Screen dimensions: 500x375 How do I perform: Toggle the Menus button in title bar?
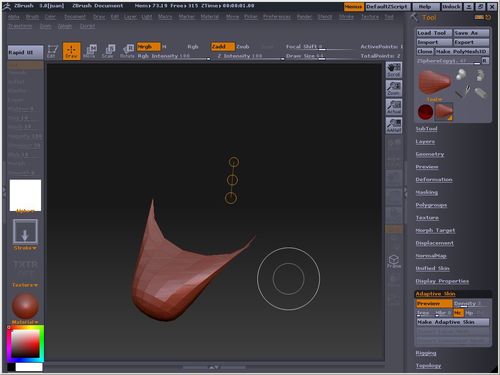tap(353, 7)
